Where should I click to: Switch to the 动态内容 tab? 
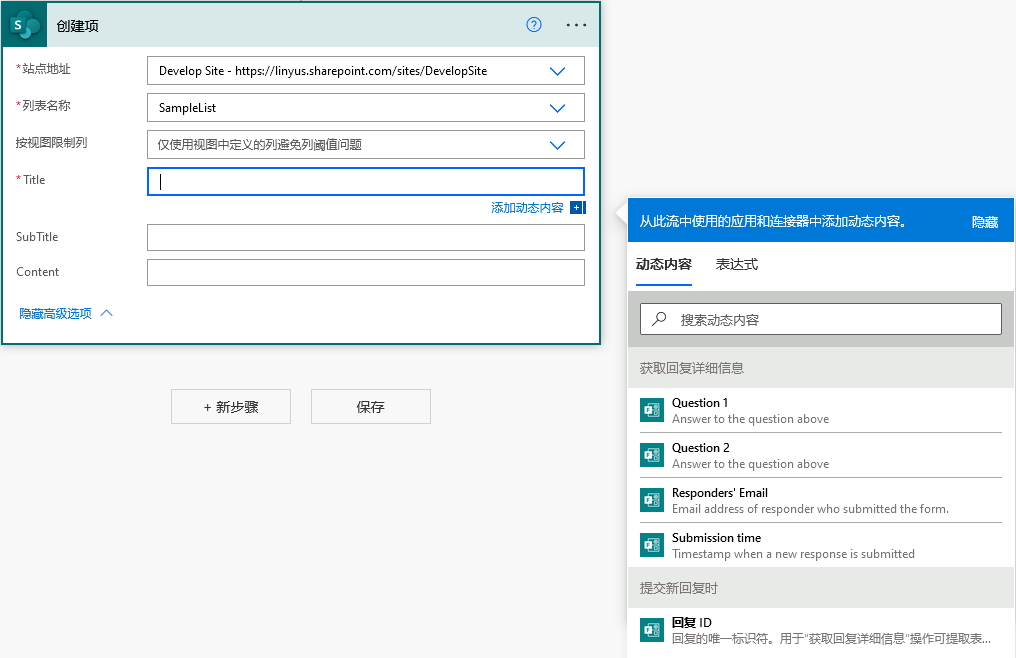(x=664, y=264)
